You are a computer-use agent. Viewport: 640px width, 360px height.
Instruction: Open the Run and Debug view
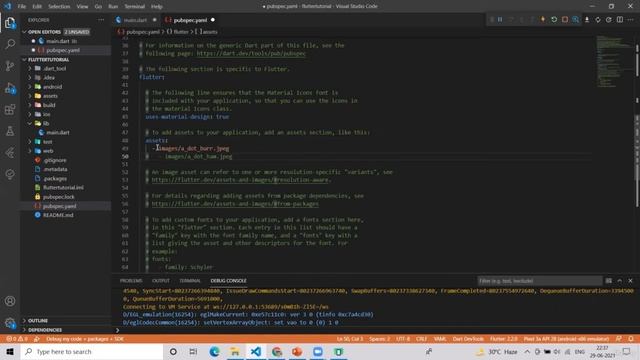click(x=10, y=88)
